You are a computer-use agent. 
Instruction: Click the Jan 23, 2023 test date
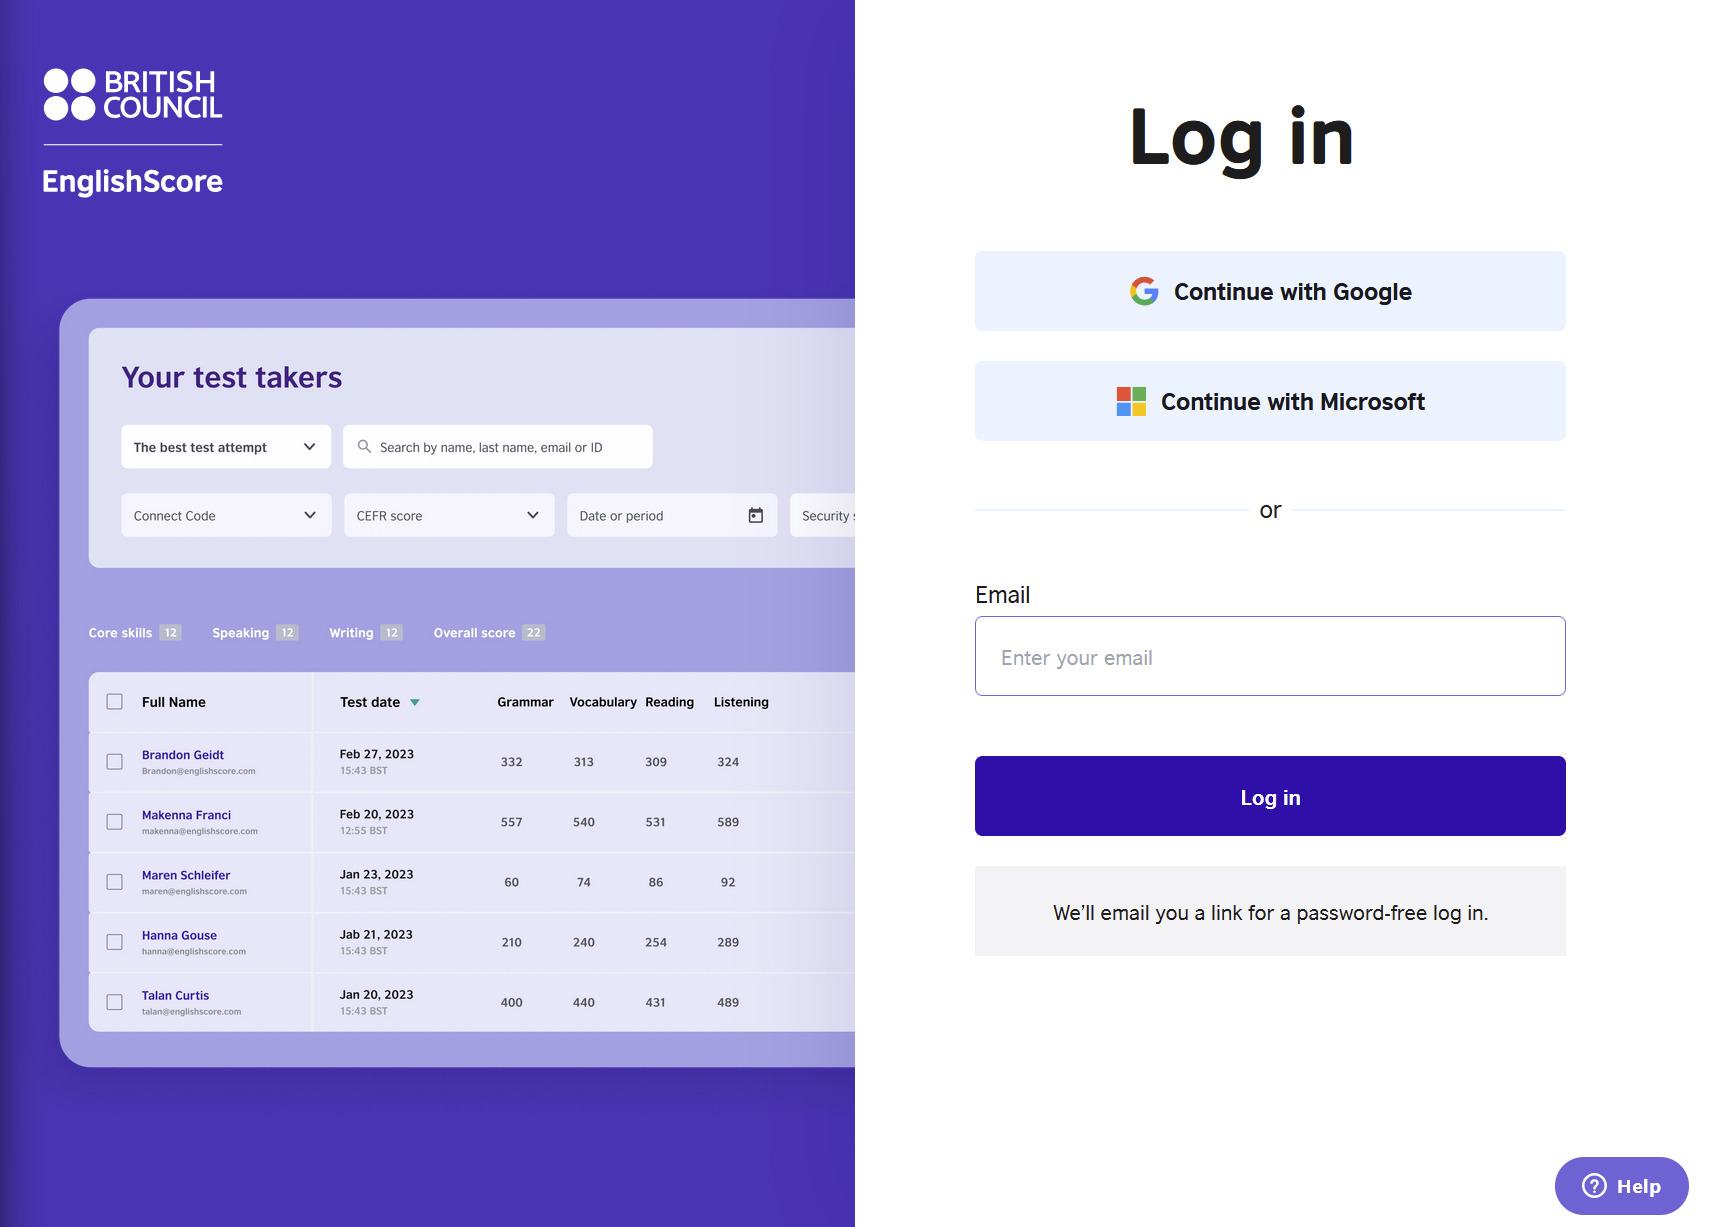pyautogui.click(x=377, y=874)
